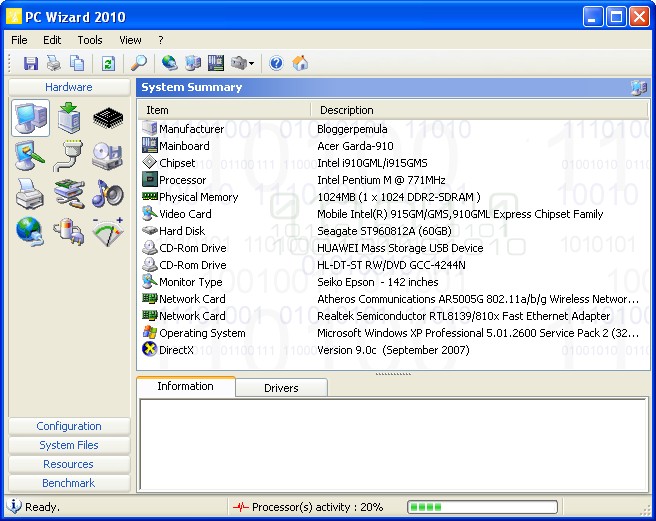
Task: Select the Video monitor with brush icon
Action: (x=30, y=156)
